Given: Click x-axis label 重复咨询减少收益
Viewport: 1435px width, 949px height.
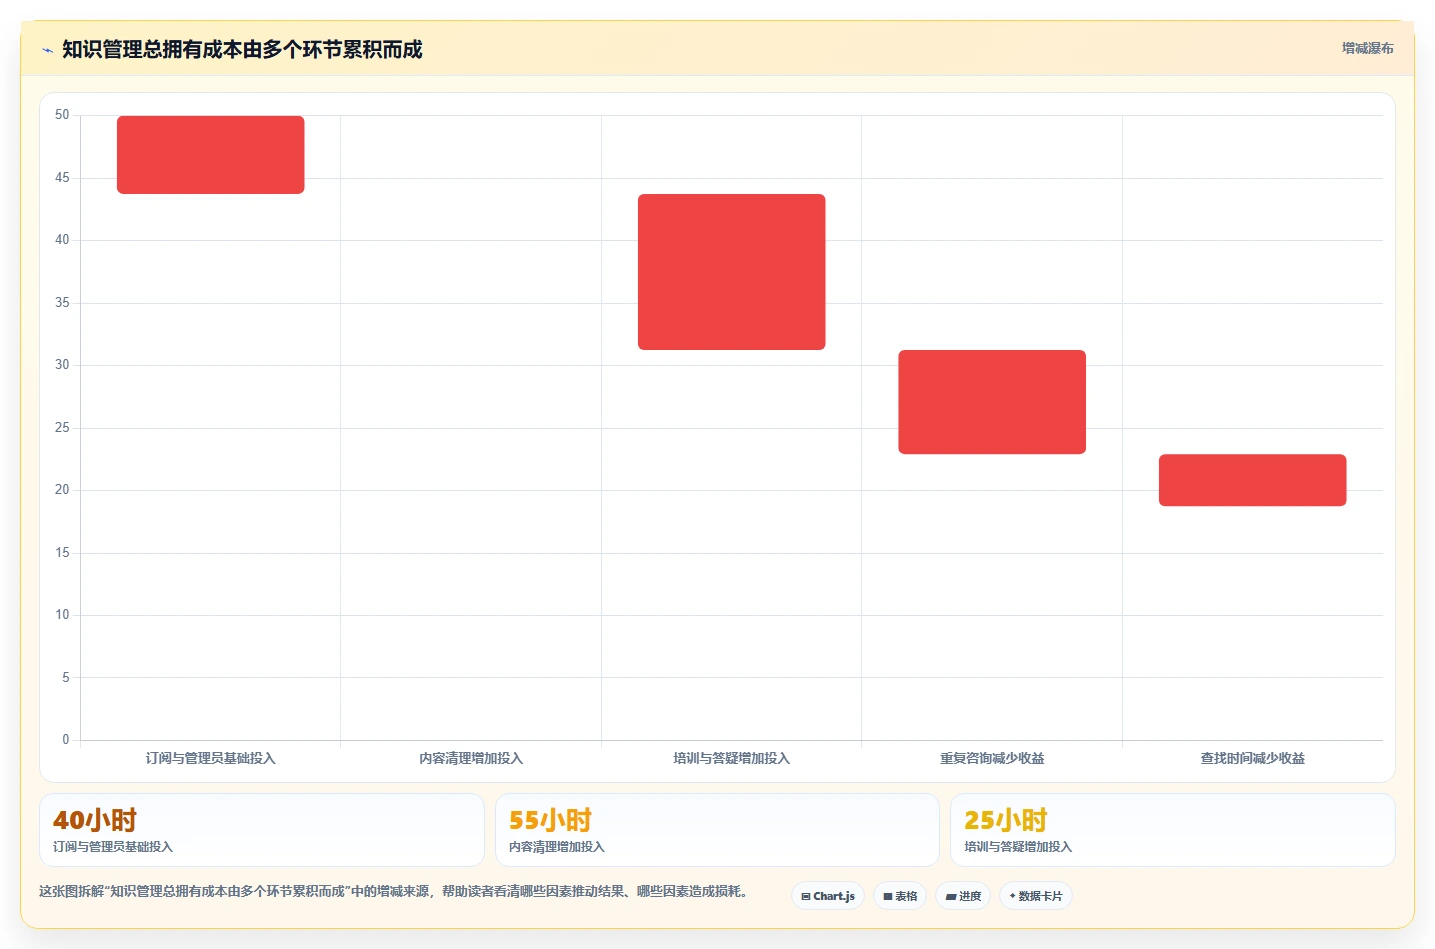Looking at the screenshot, I should (992, 758).
